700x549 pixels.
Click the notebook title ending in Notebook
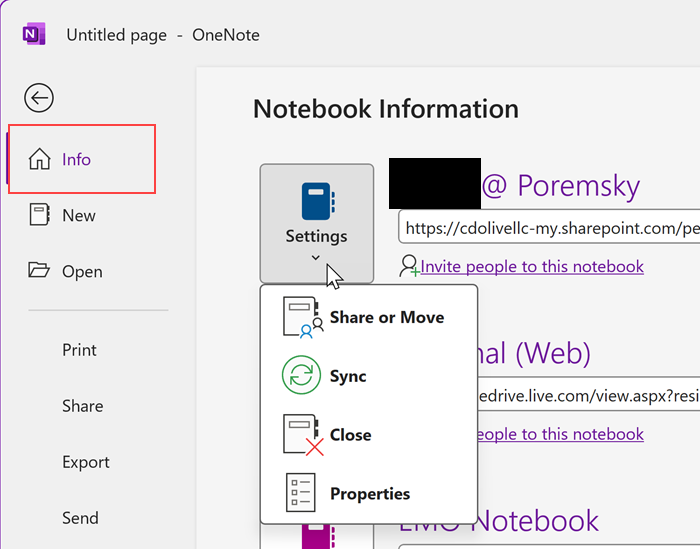pyautogui.click(x=498, y=520)
